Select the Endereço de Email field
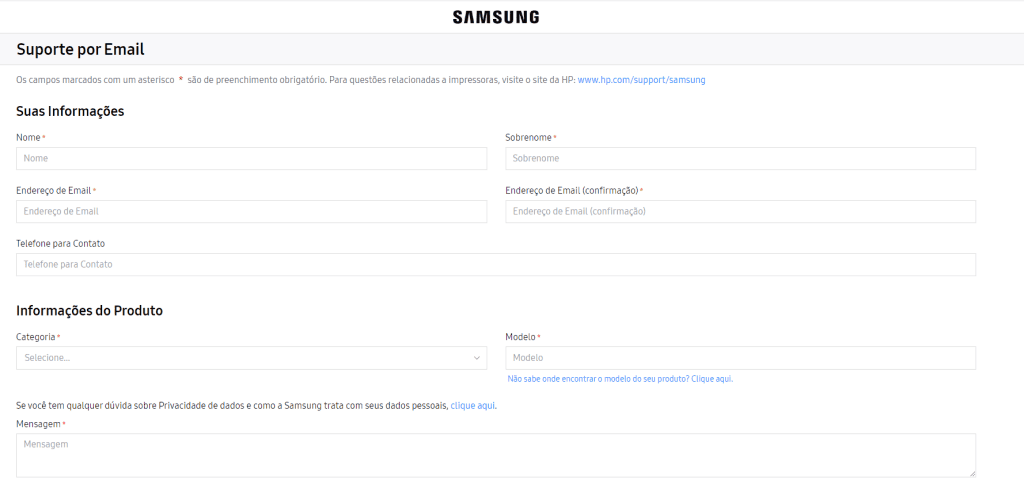Image resolution: width=1024 pixels, height=486 pixels. [251, 211]
